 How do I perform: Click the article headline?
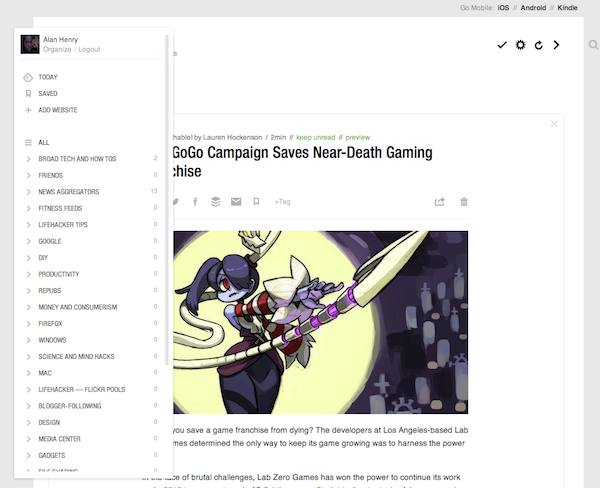[302, 162]
